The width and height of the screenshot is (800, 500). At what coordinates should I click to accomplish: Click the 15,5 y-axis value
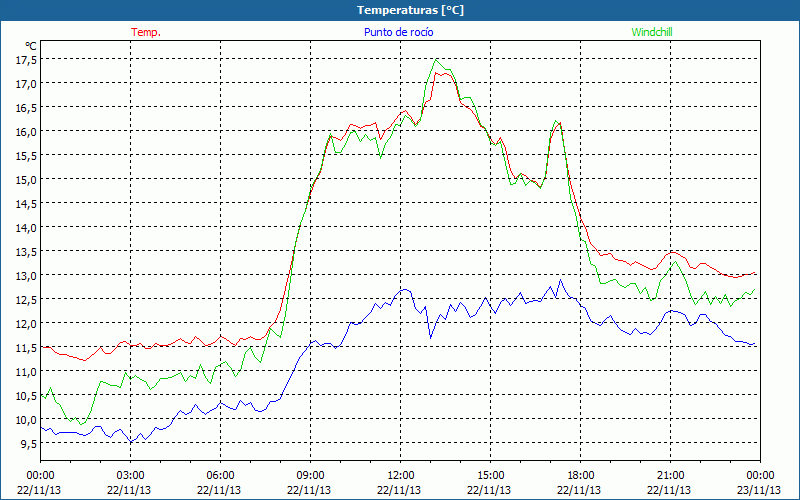click(27, 156)
